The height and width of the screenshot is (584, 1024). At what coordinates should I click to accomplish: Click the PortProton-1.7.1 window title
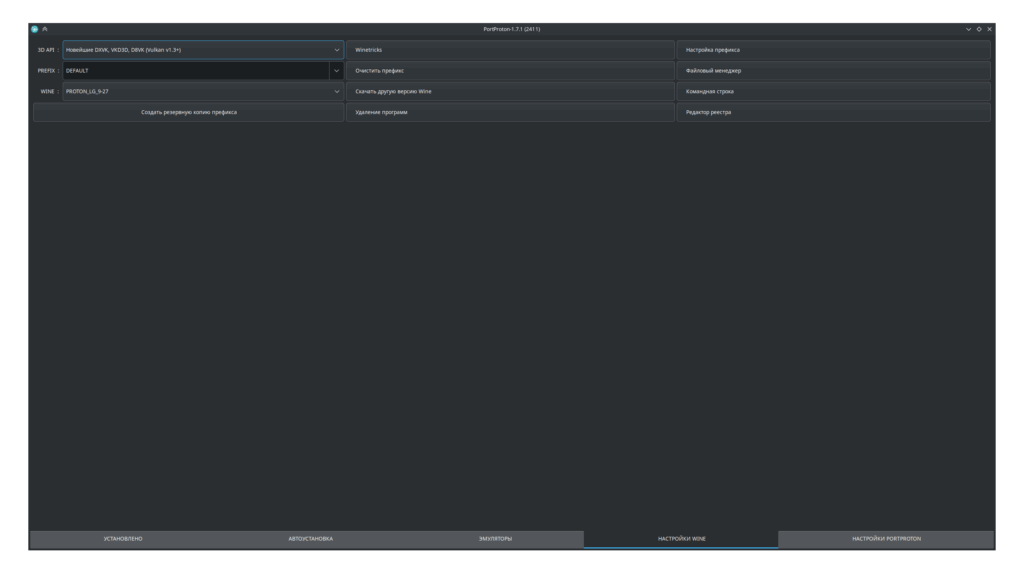(511, 29)
